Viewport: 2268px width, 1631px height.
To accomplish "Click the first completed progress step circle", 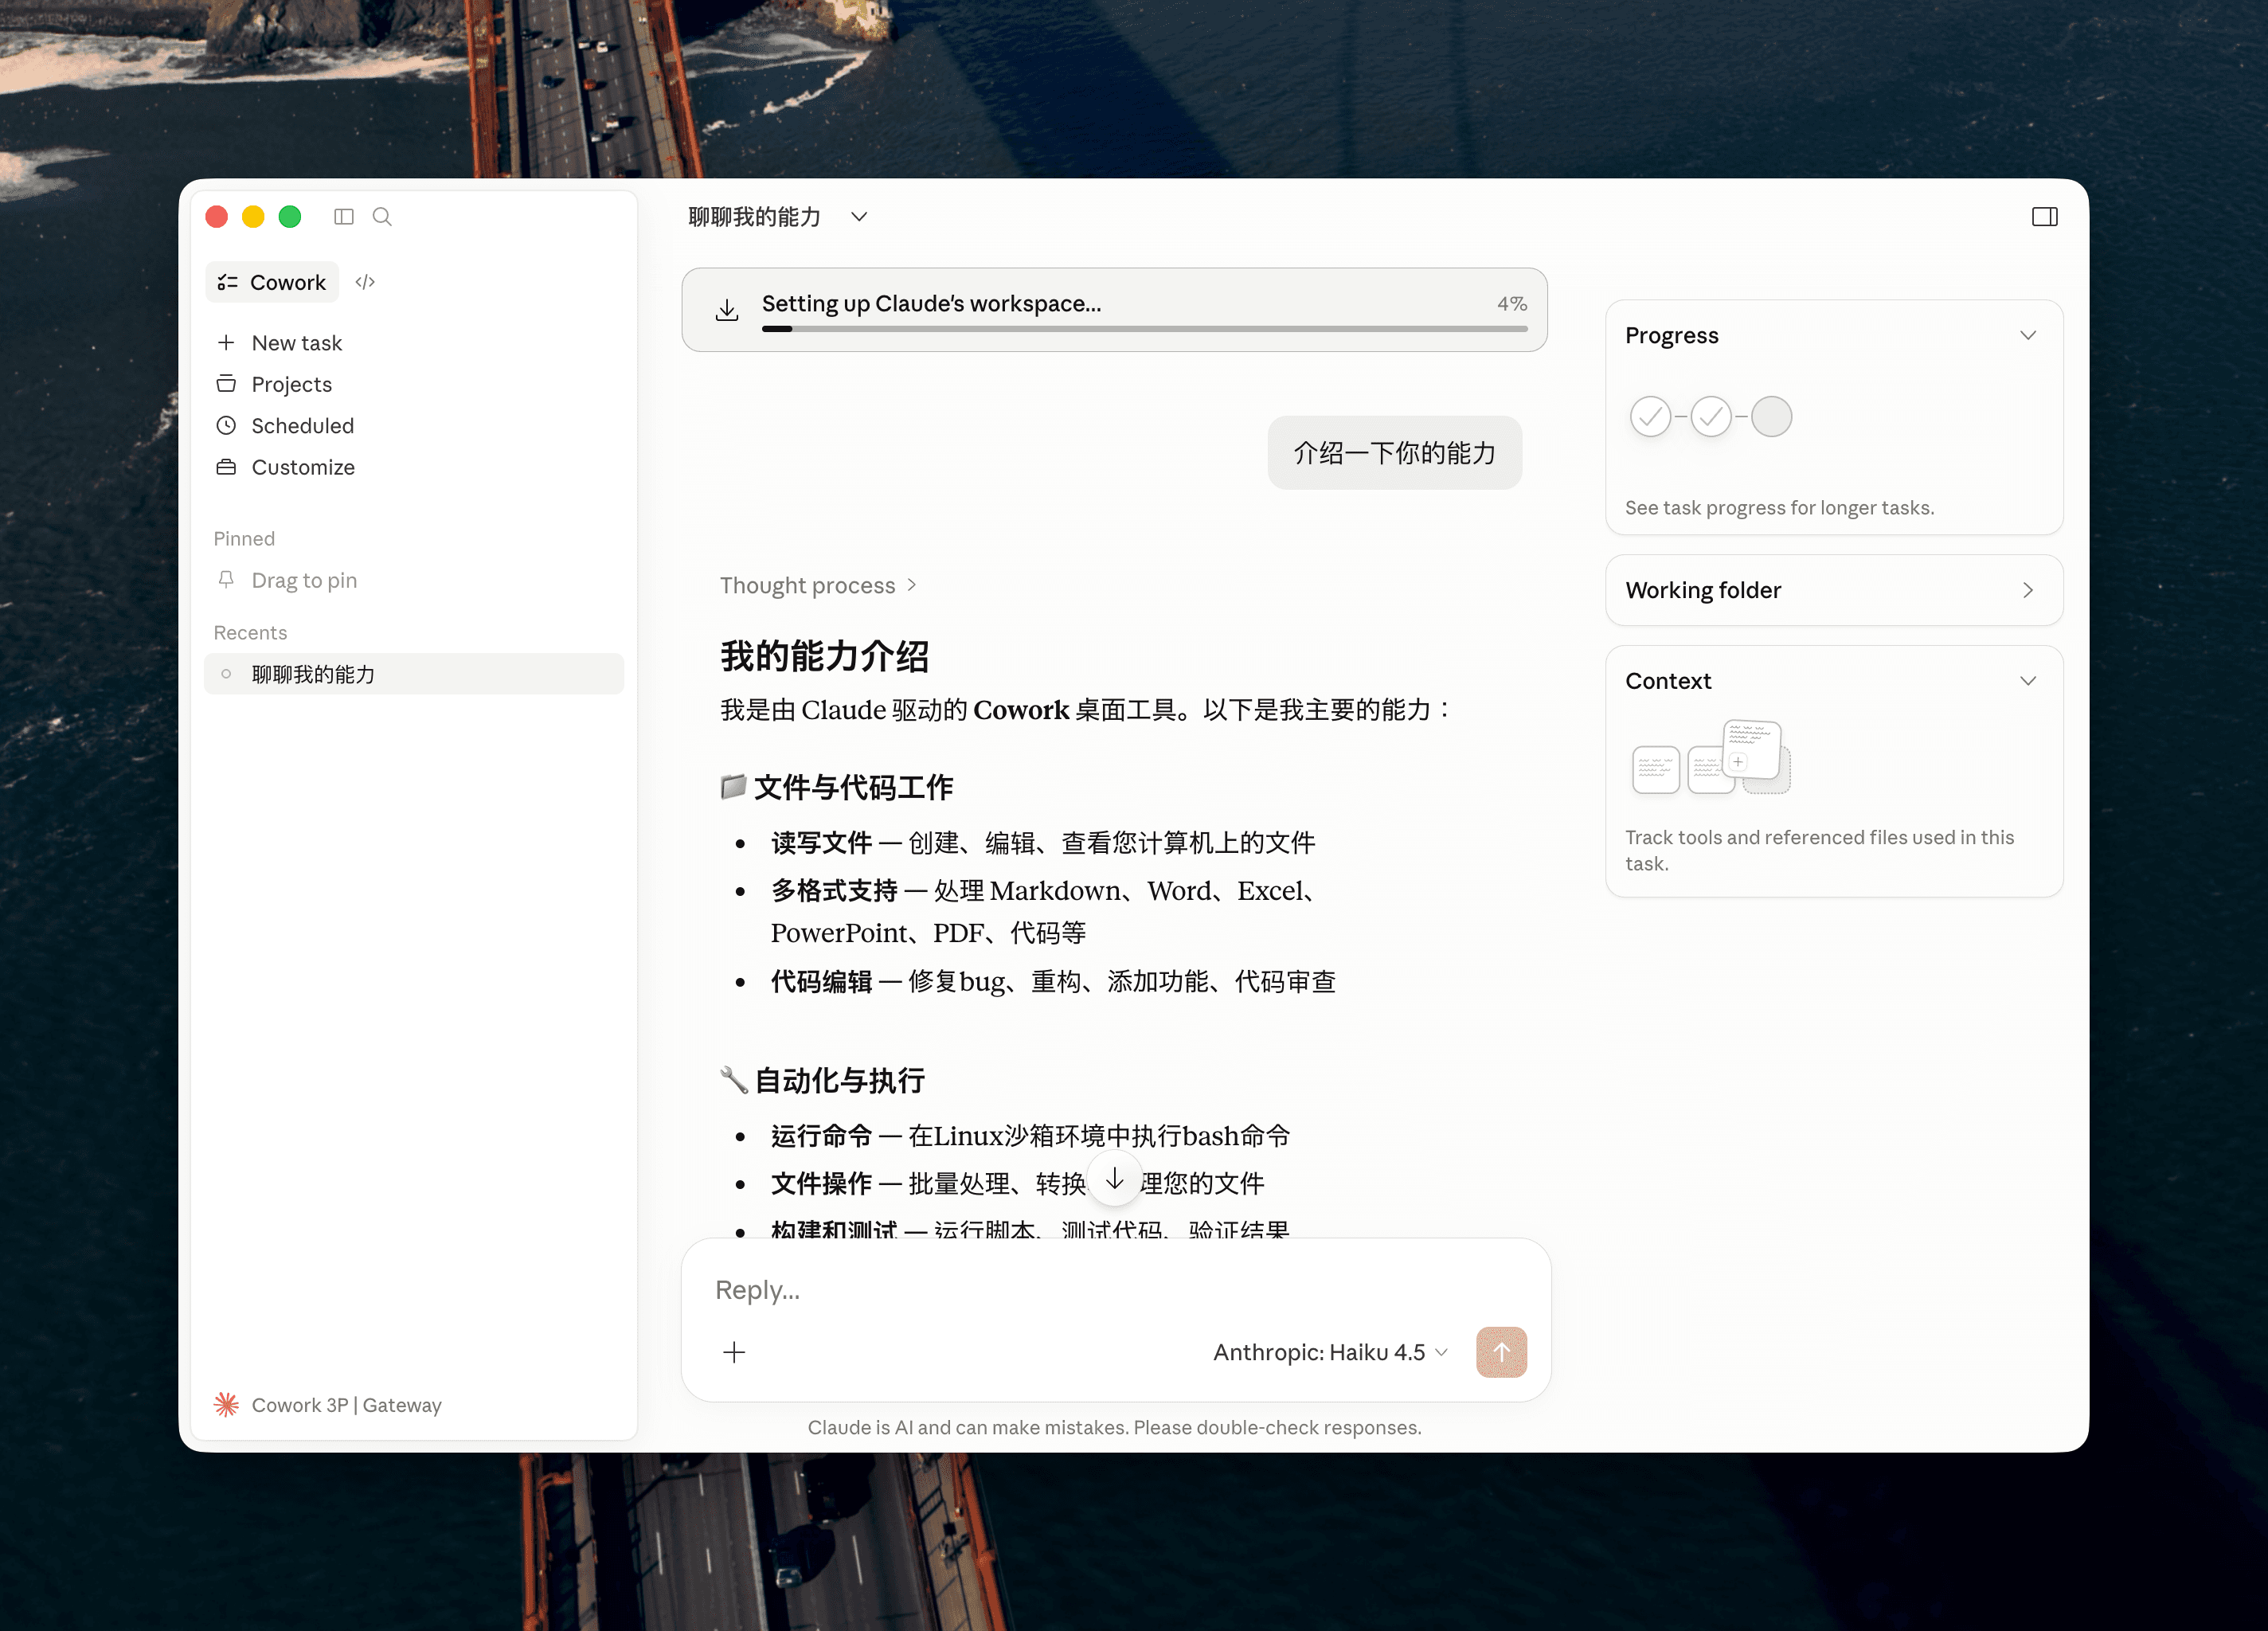I will (1650, 416).
